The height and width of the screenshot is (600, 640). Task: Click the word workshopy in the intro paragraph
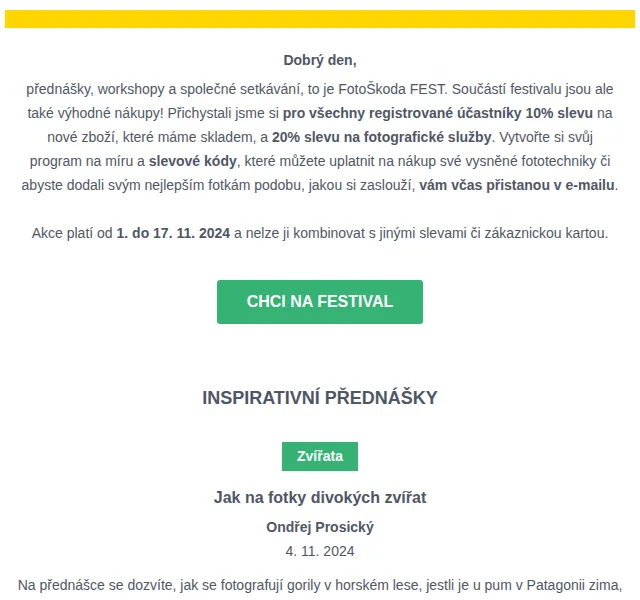click(131, 89)
